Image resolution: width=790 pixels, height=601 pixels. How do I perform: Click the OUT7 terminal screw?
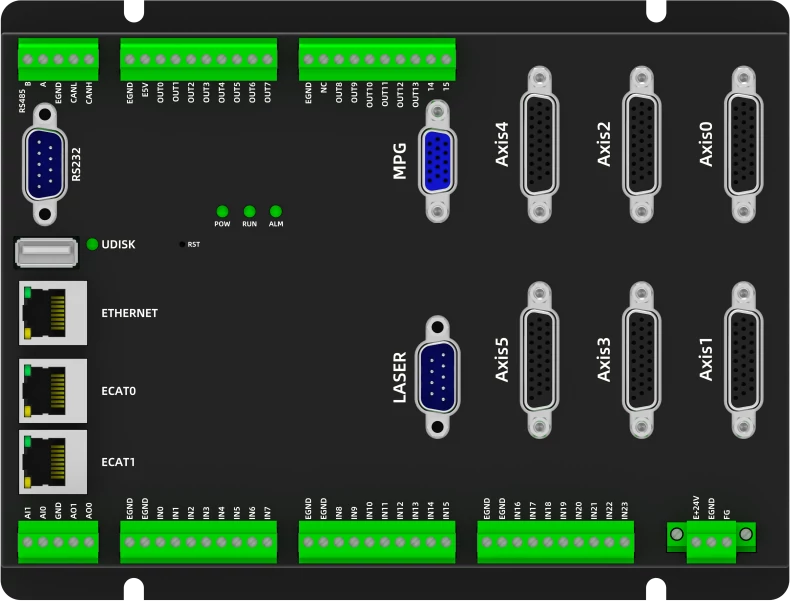[x=268, y=59]
